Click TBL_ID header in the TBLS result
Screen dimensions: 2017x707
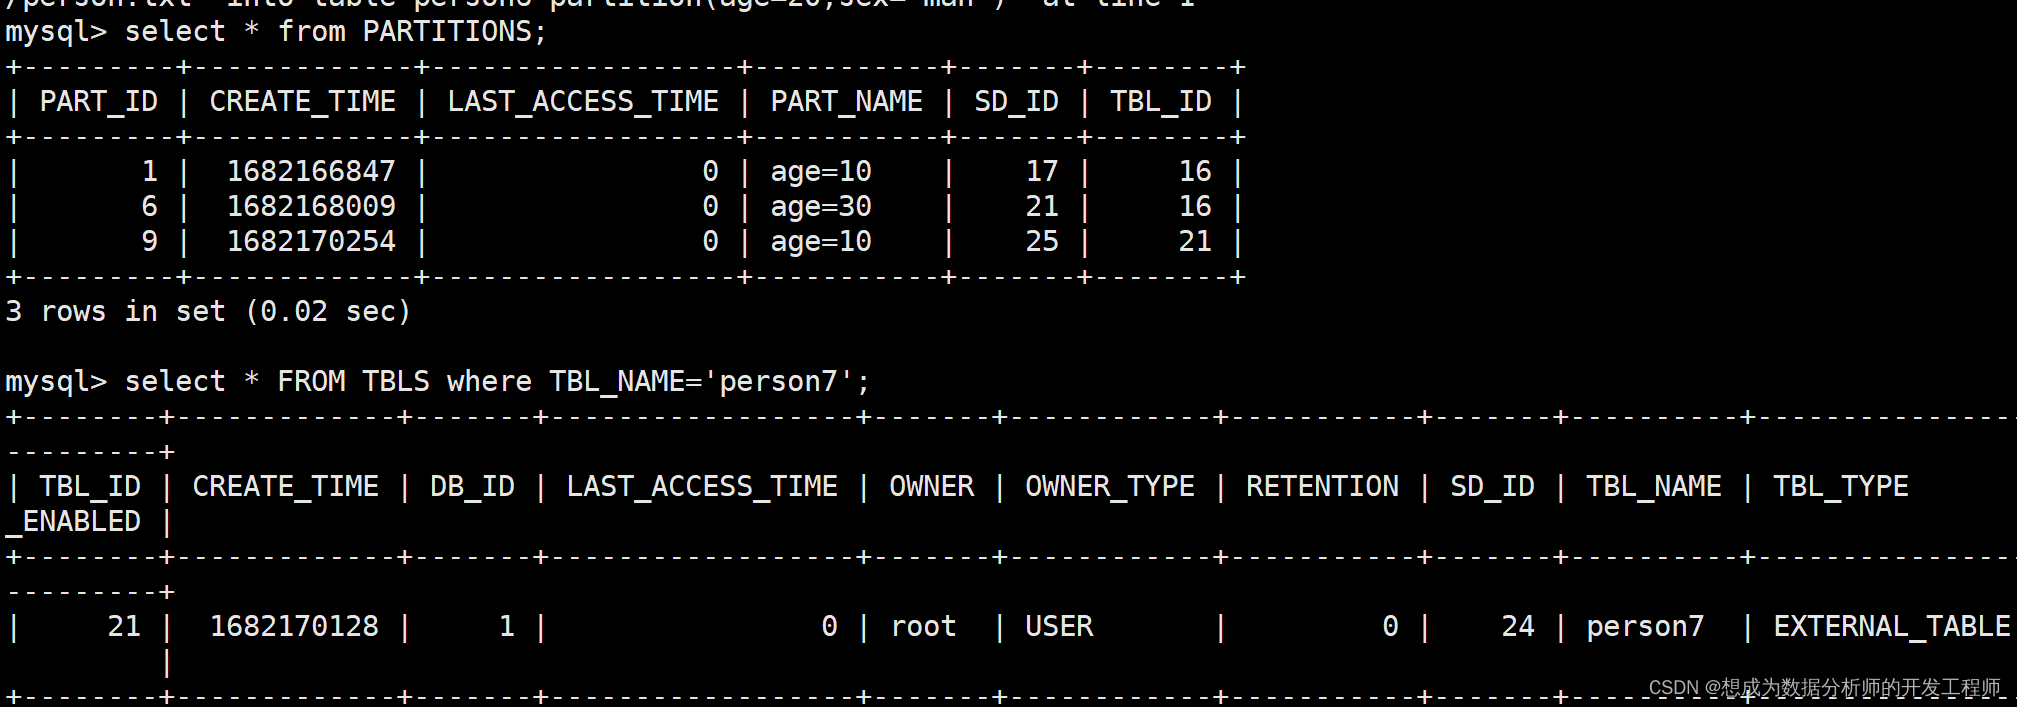click(90, 487)
